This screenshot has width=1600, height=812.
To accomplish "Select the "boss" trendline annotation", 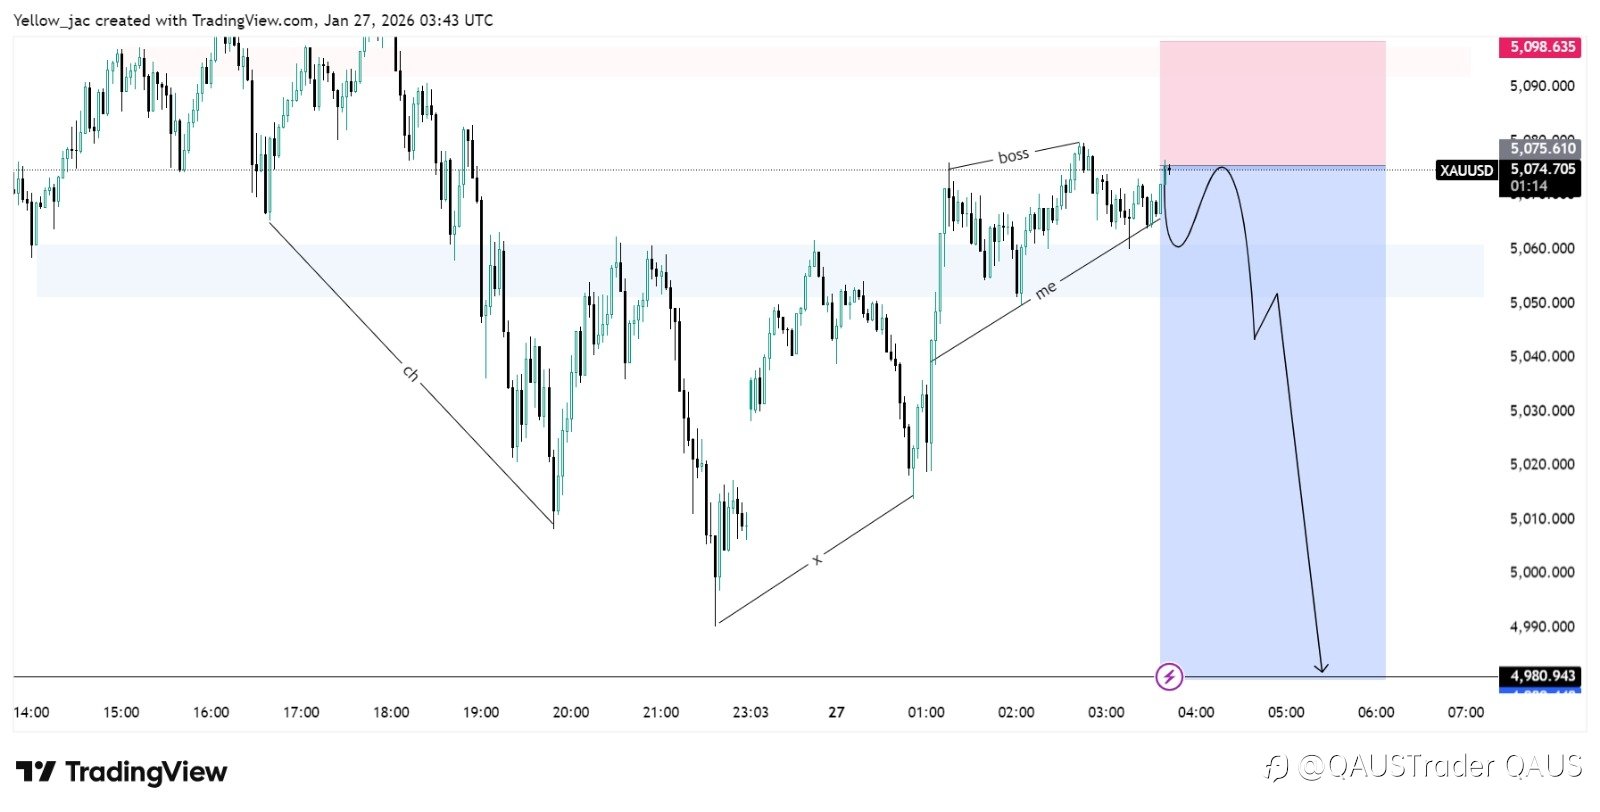I will [1013, 156].
